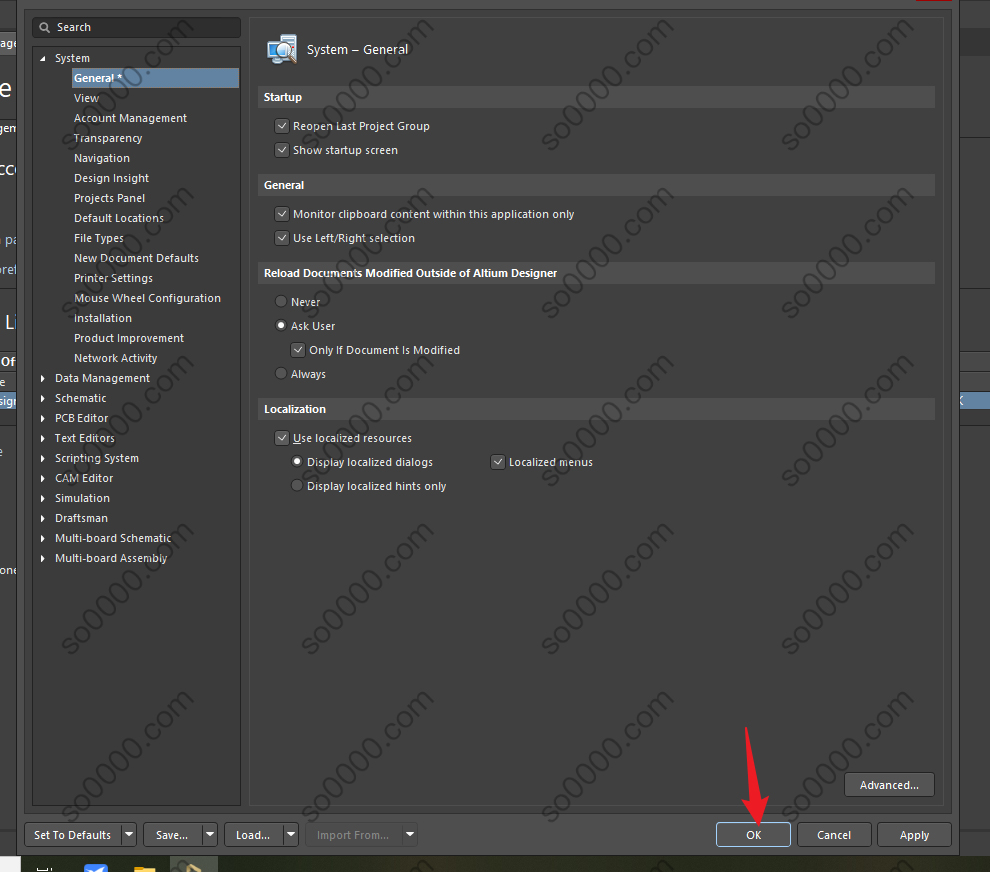This screenshot has width=990, height=872.
Task: Open the Default Locations page
Action: [x=119, y=218]
